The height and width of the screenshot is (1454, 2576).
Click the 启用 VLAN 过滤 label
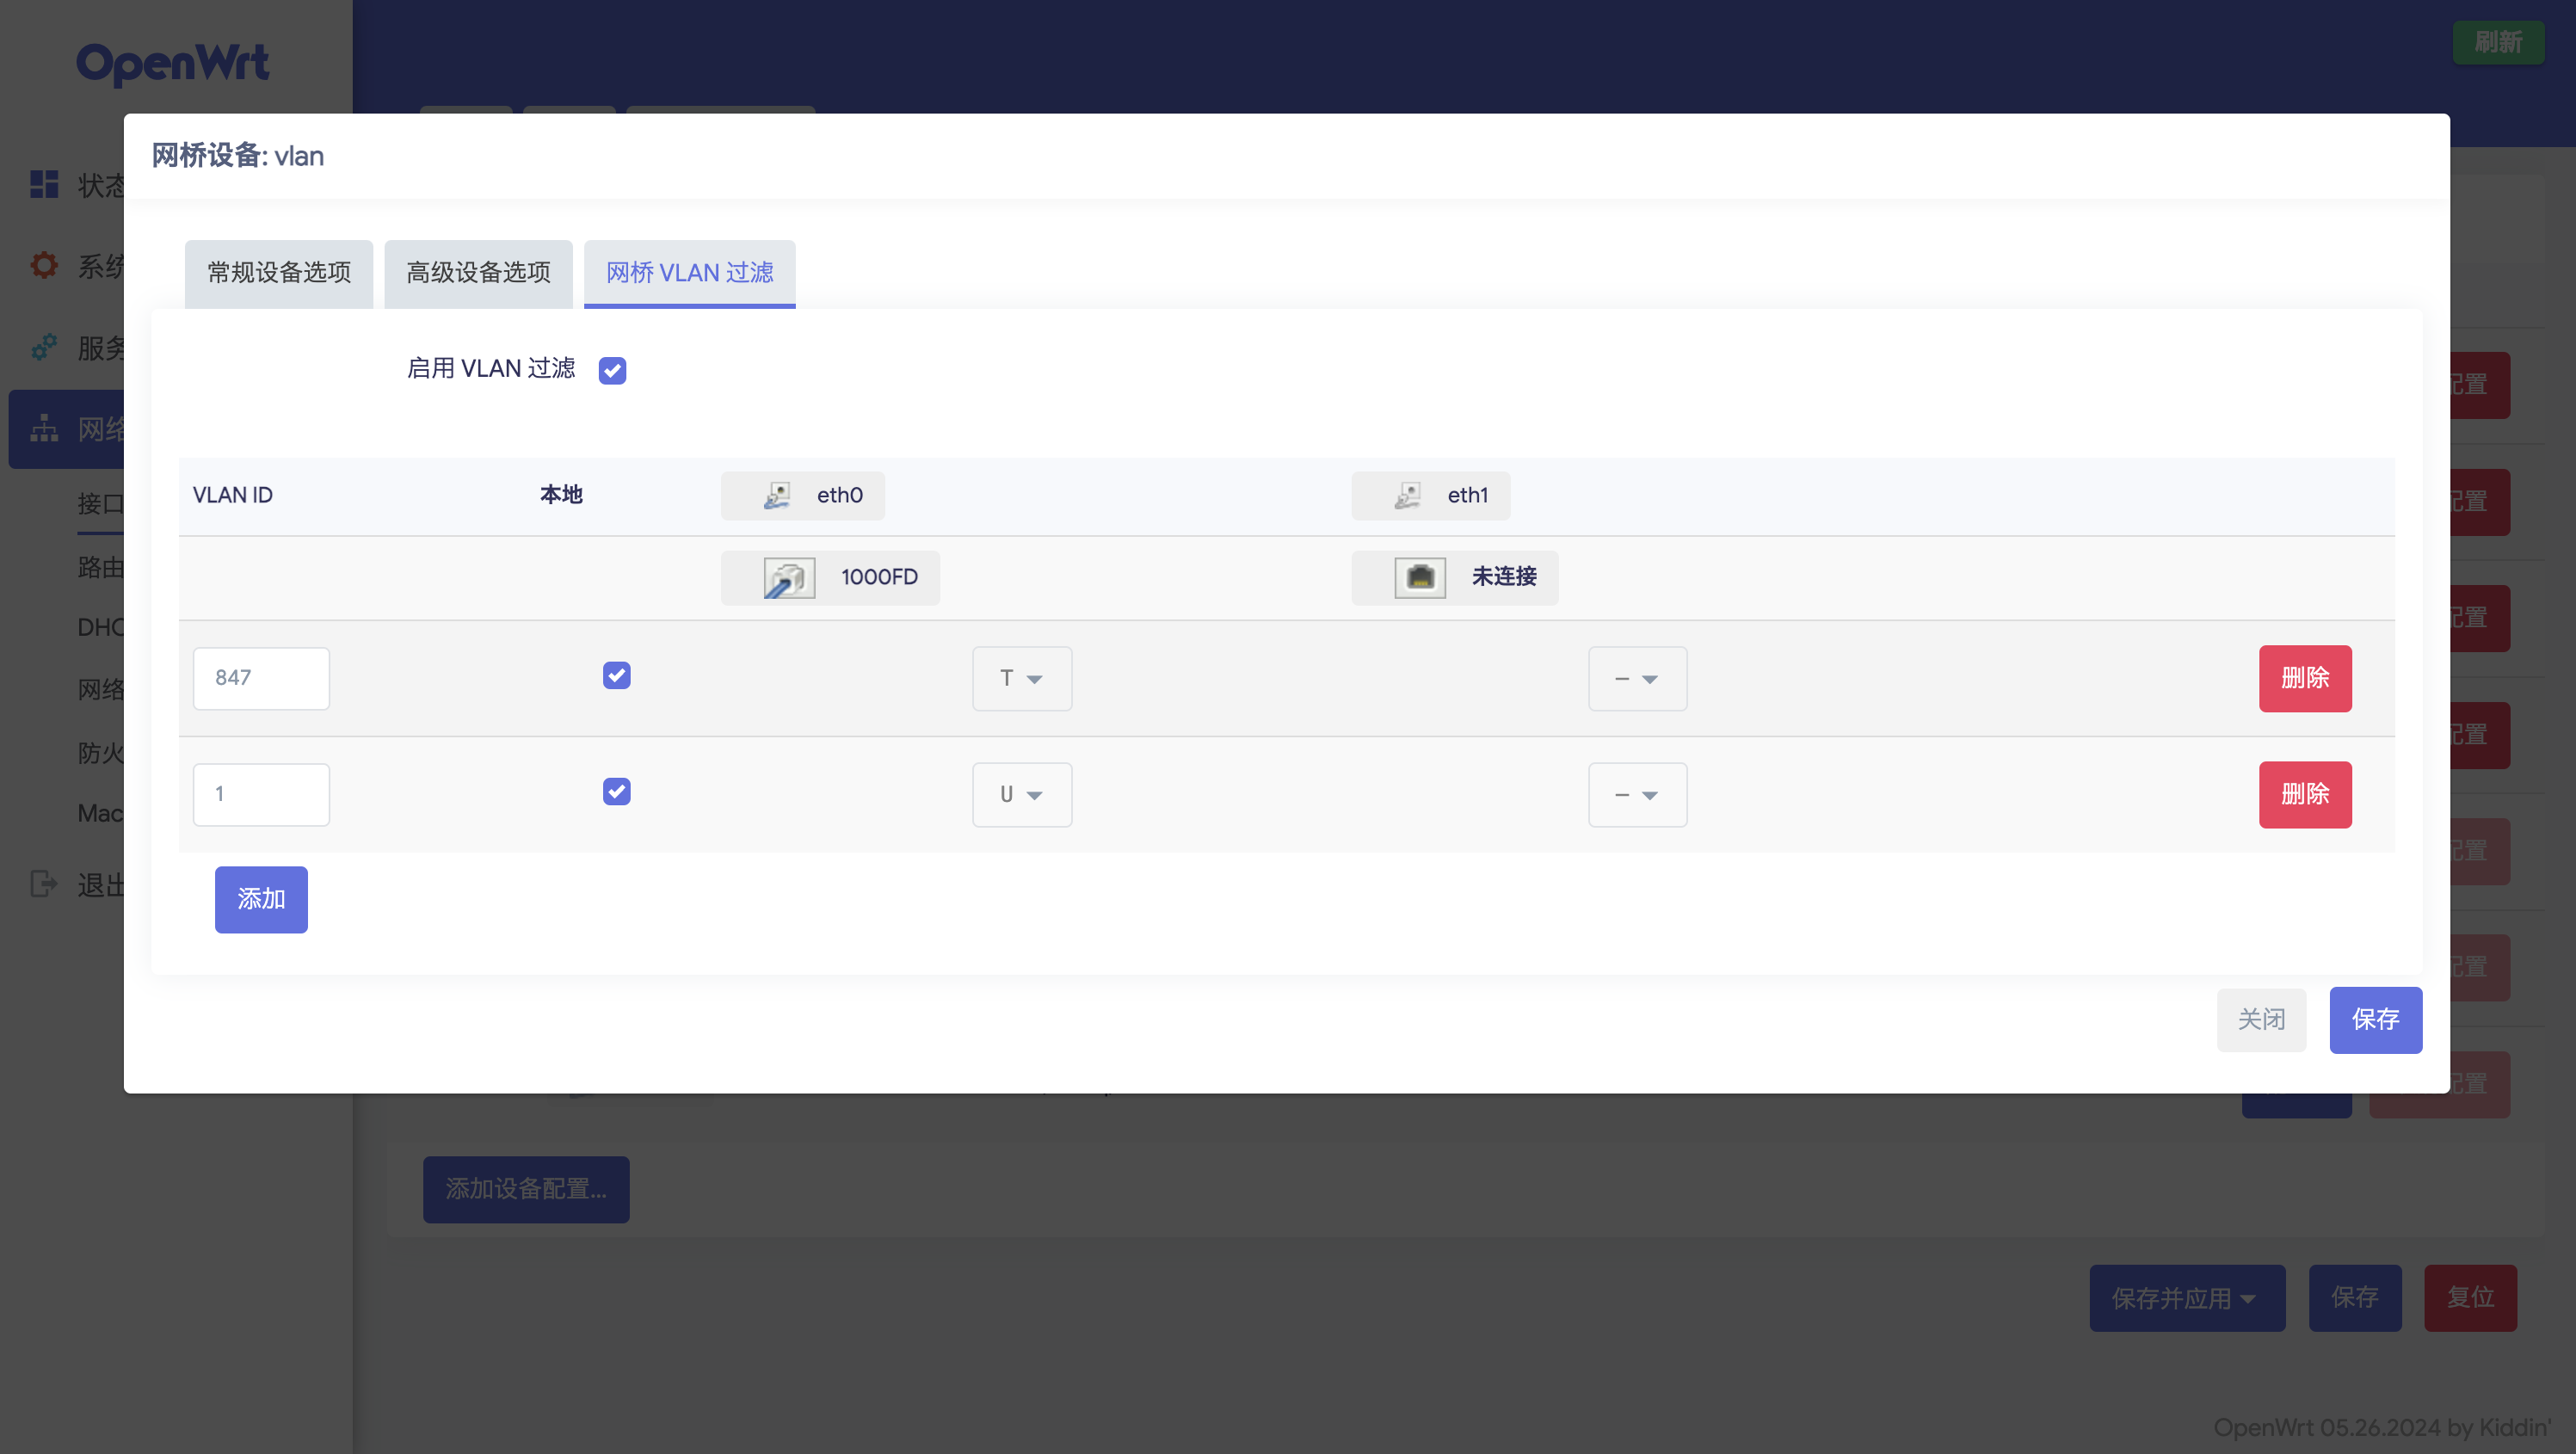[491, 369]
